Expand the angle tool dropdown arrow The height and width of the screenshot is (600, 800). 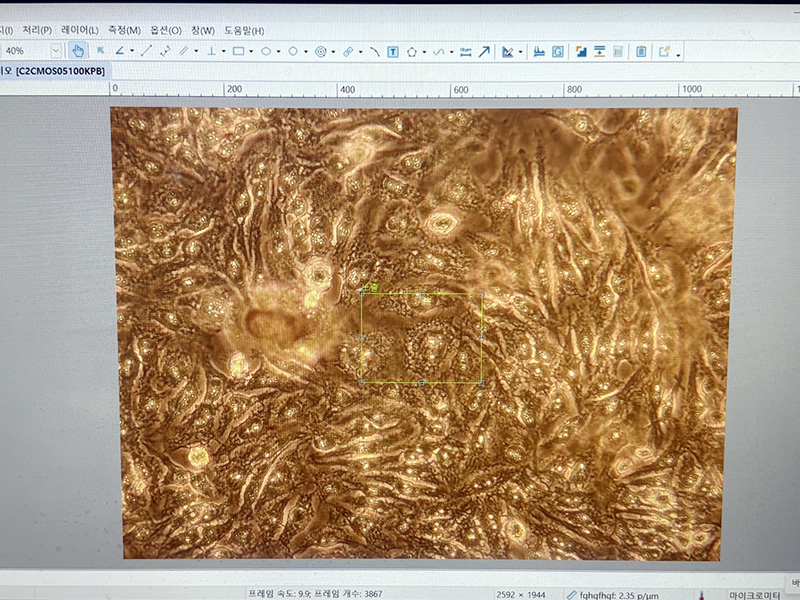coord(131,51)
